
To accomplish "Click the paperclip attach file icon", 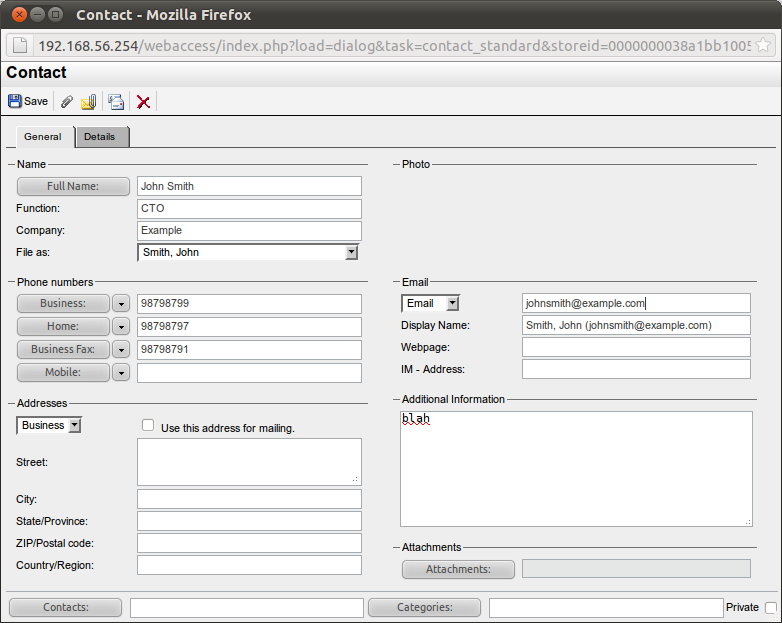I will tap(67, 101).
